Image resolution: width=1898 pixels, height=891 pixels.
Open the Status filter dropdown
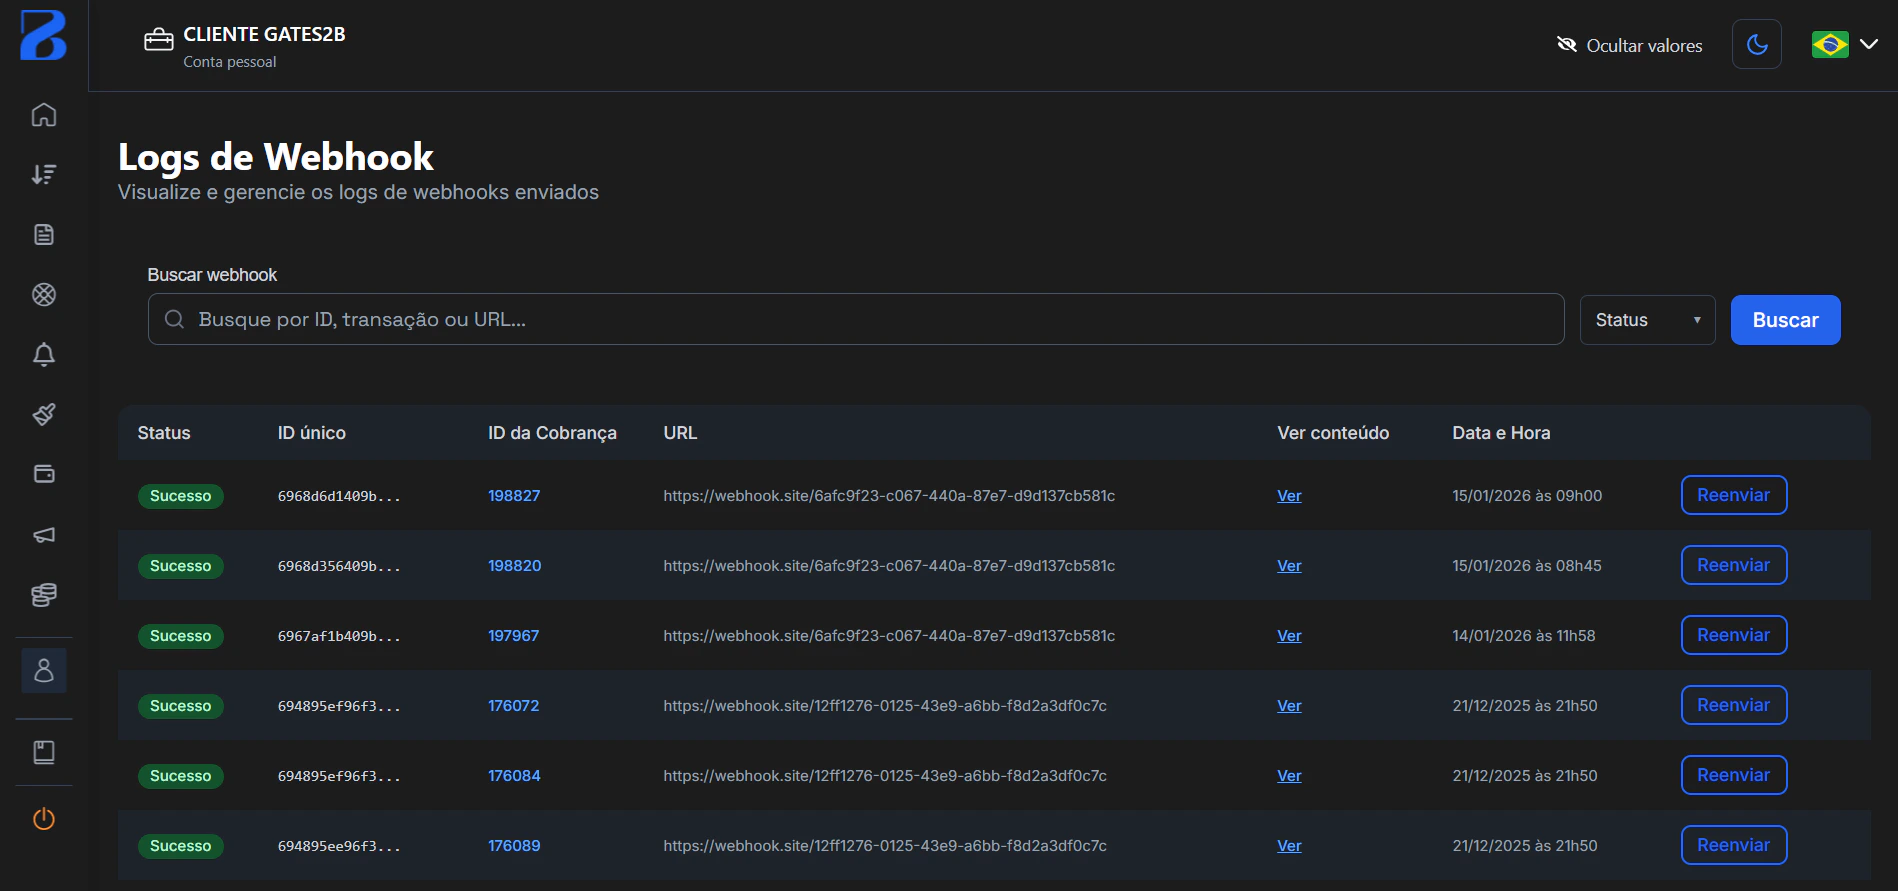click(x=1647, y=320)
